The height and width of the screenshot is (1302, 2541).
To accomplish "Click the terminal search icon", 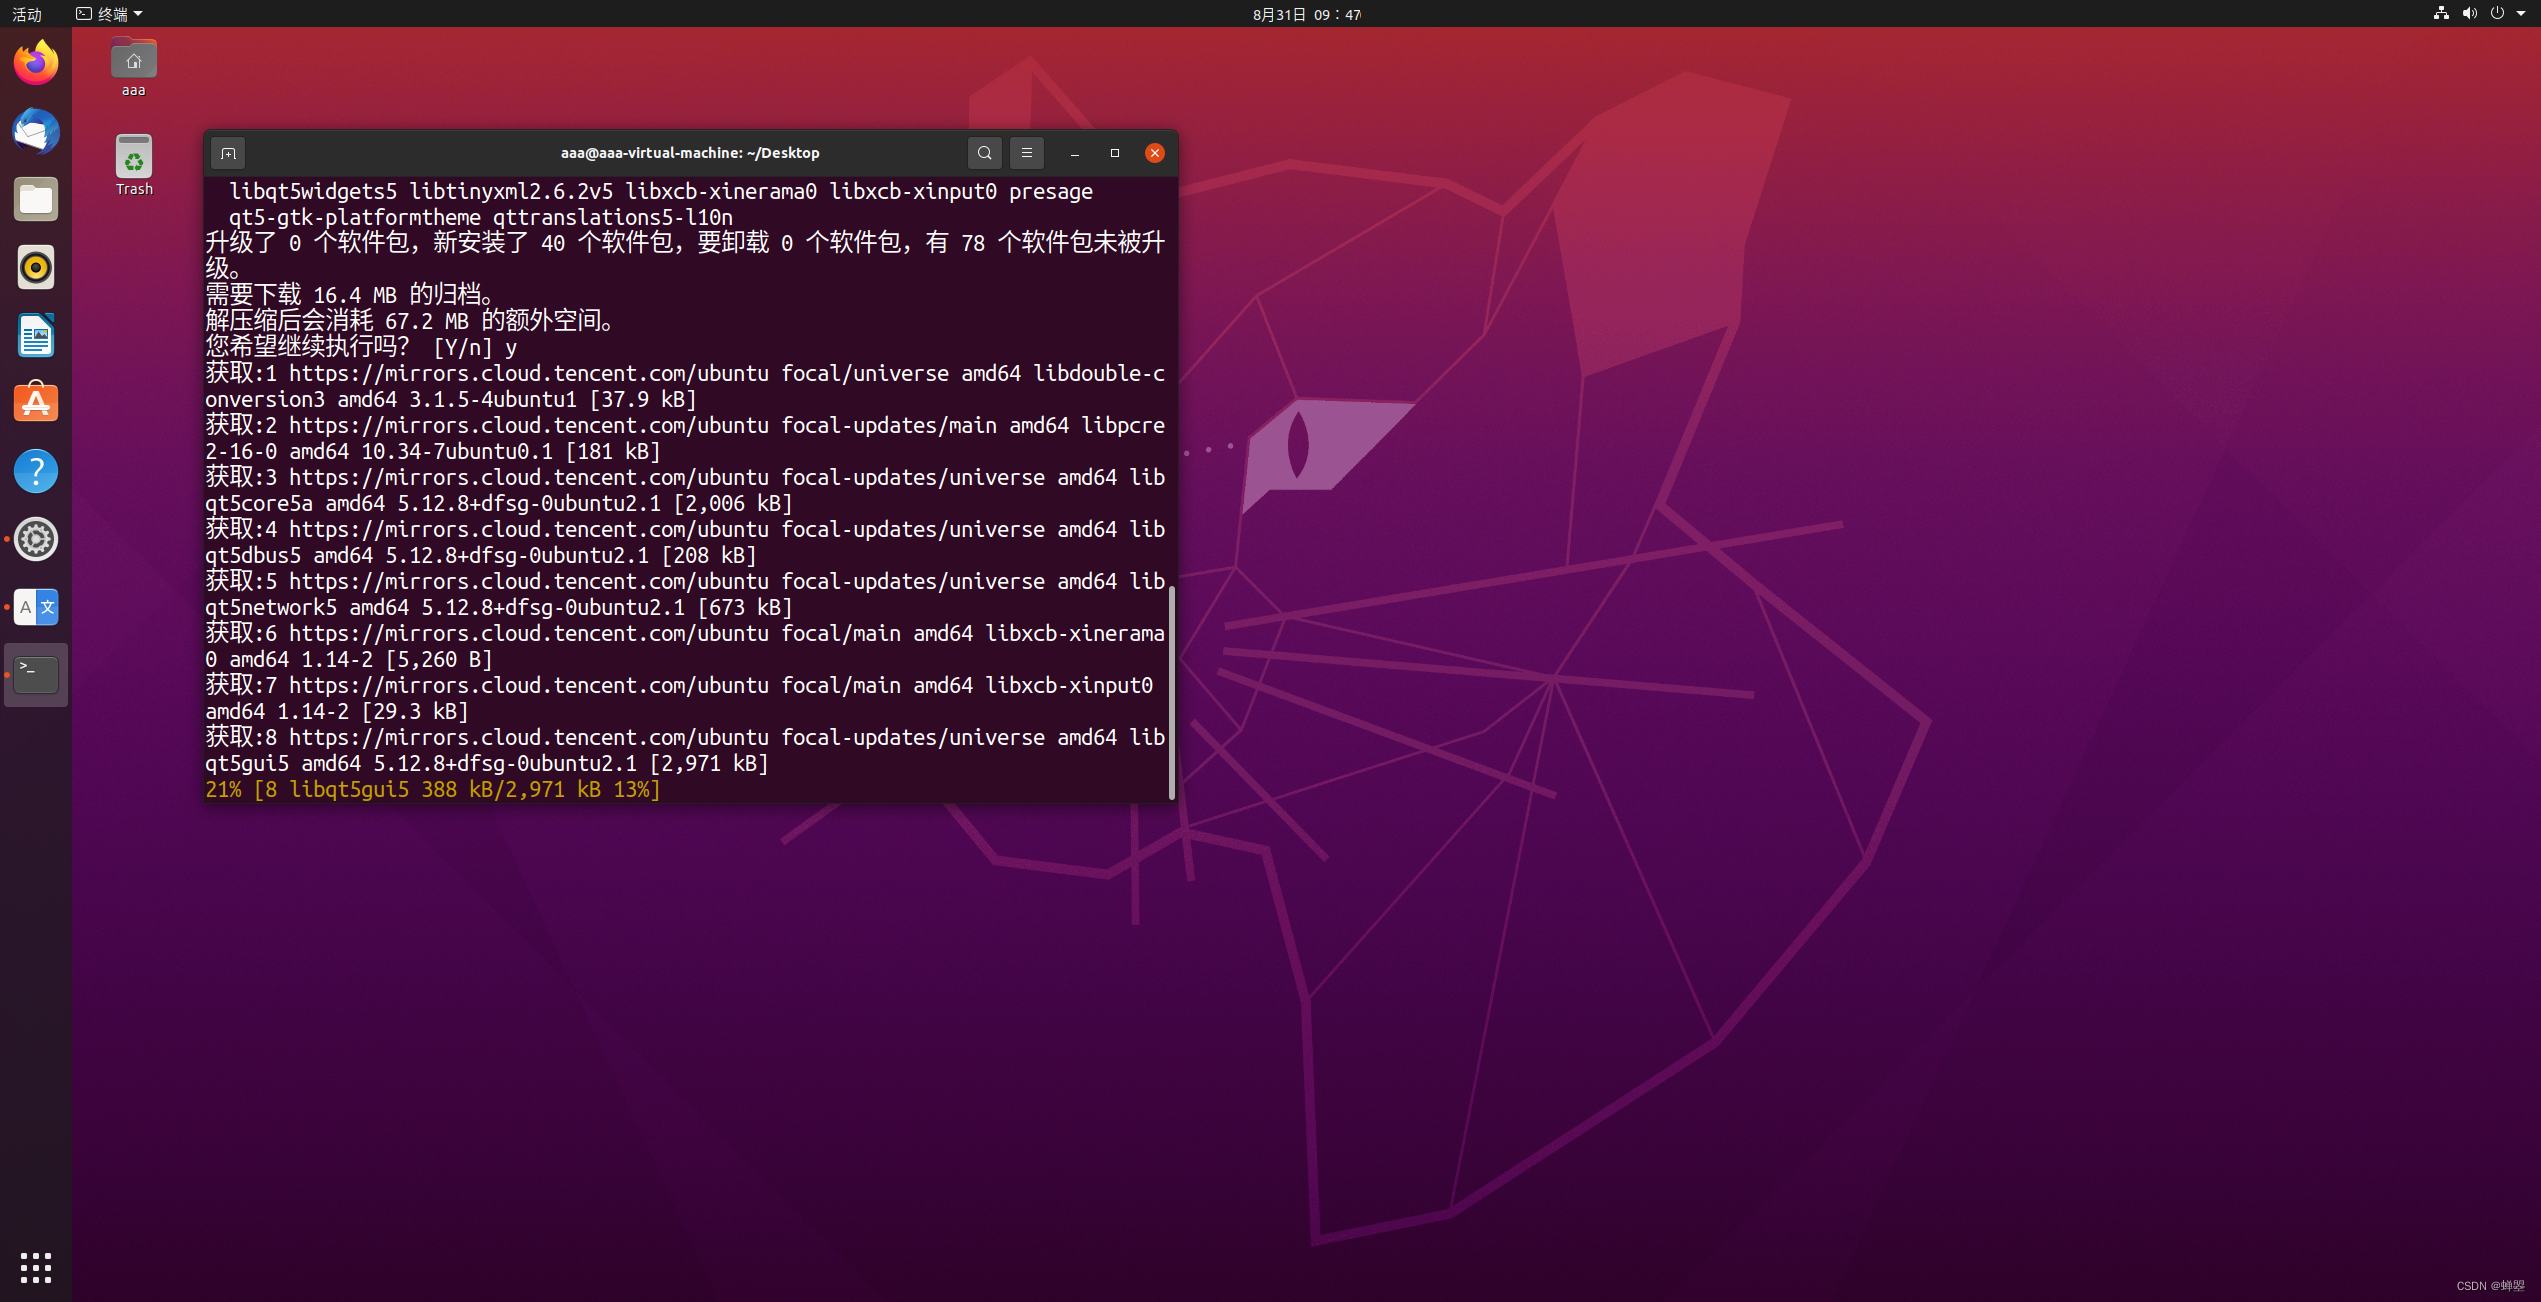I will [x=984, y=153].
